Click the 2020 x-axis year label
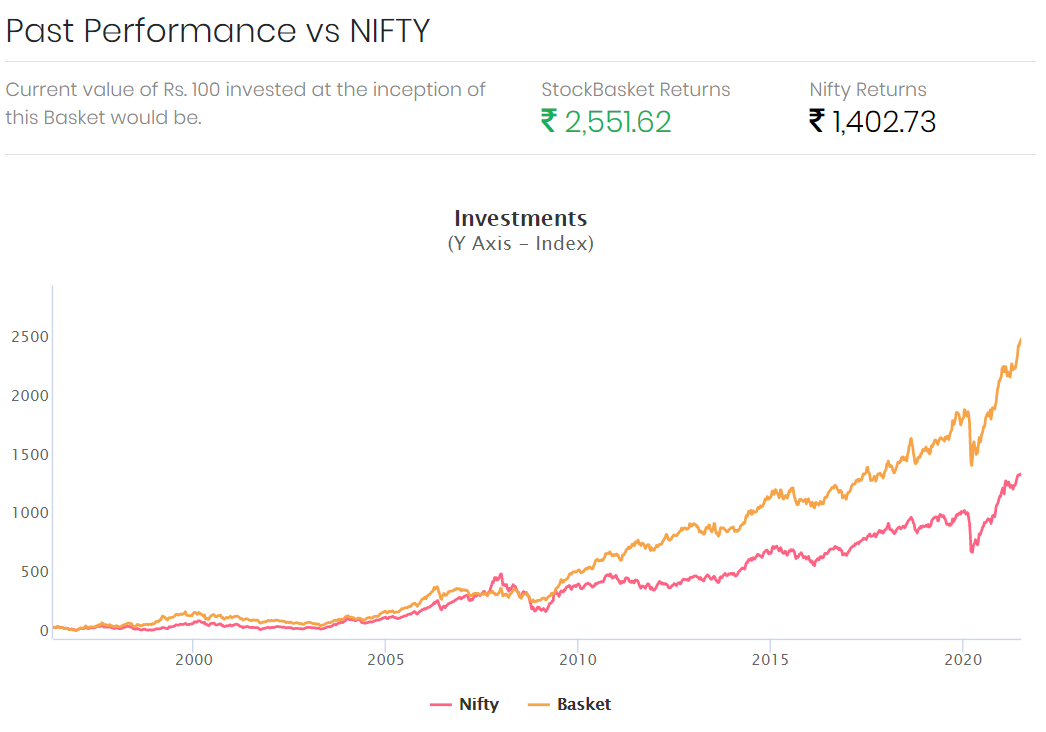Viewport: 1046px width, 732px height. [963, 660]
